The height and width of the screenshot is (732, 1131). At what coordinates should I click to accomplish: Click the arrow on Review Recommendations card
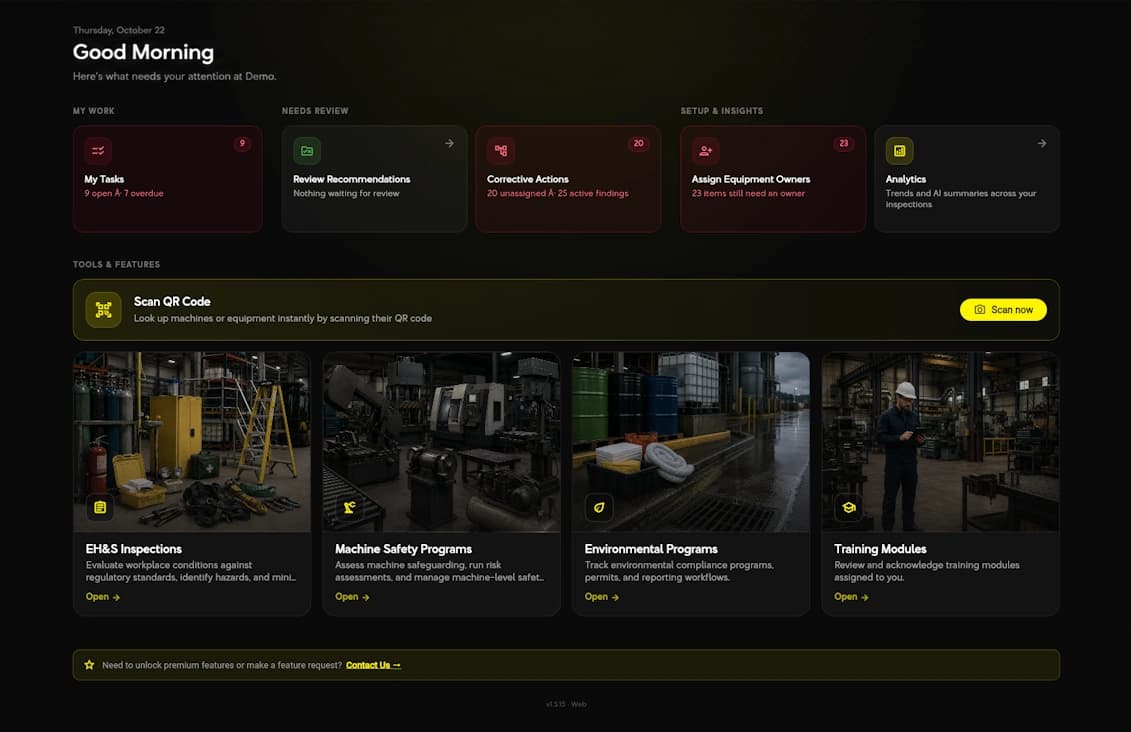point(449,144)
